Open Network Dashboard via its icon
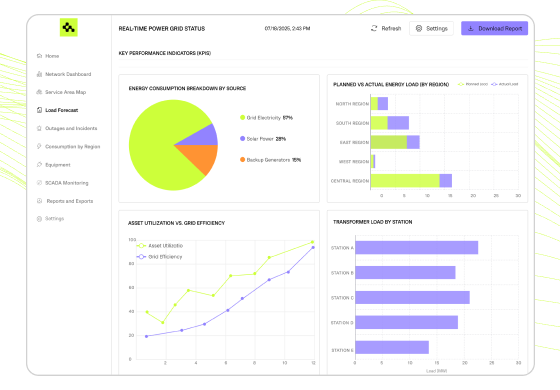560x390 pixels. (39, 74)
